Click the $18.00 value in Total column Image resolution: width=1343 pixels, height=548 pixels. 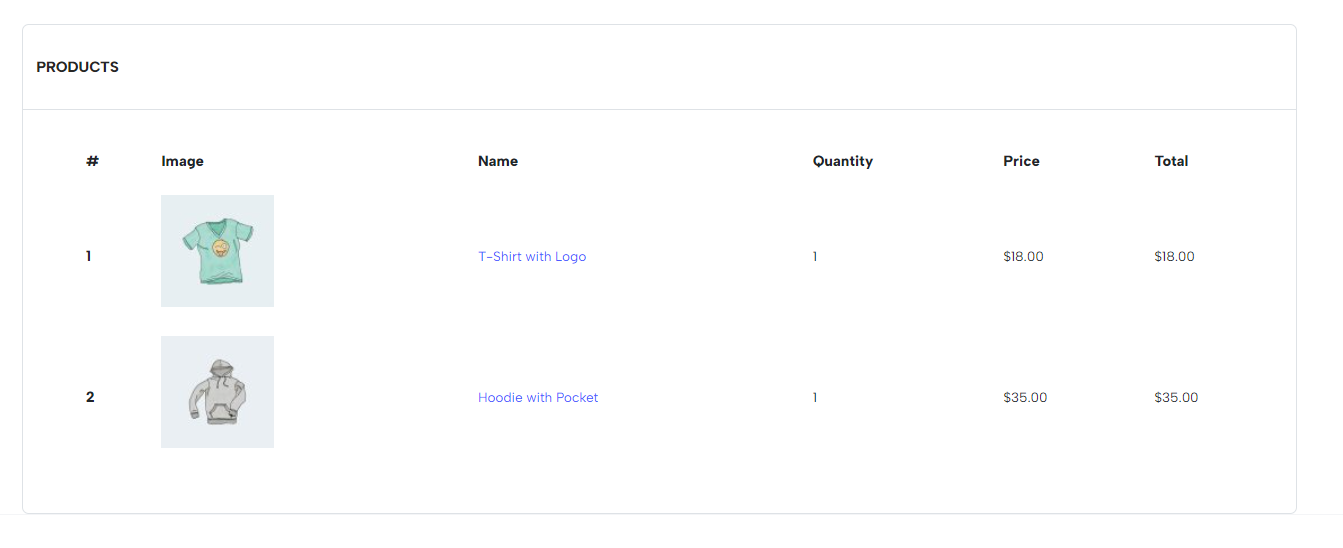[1174, 257]
